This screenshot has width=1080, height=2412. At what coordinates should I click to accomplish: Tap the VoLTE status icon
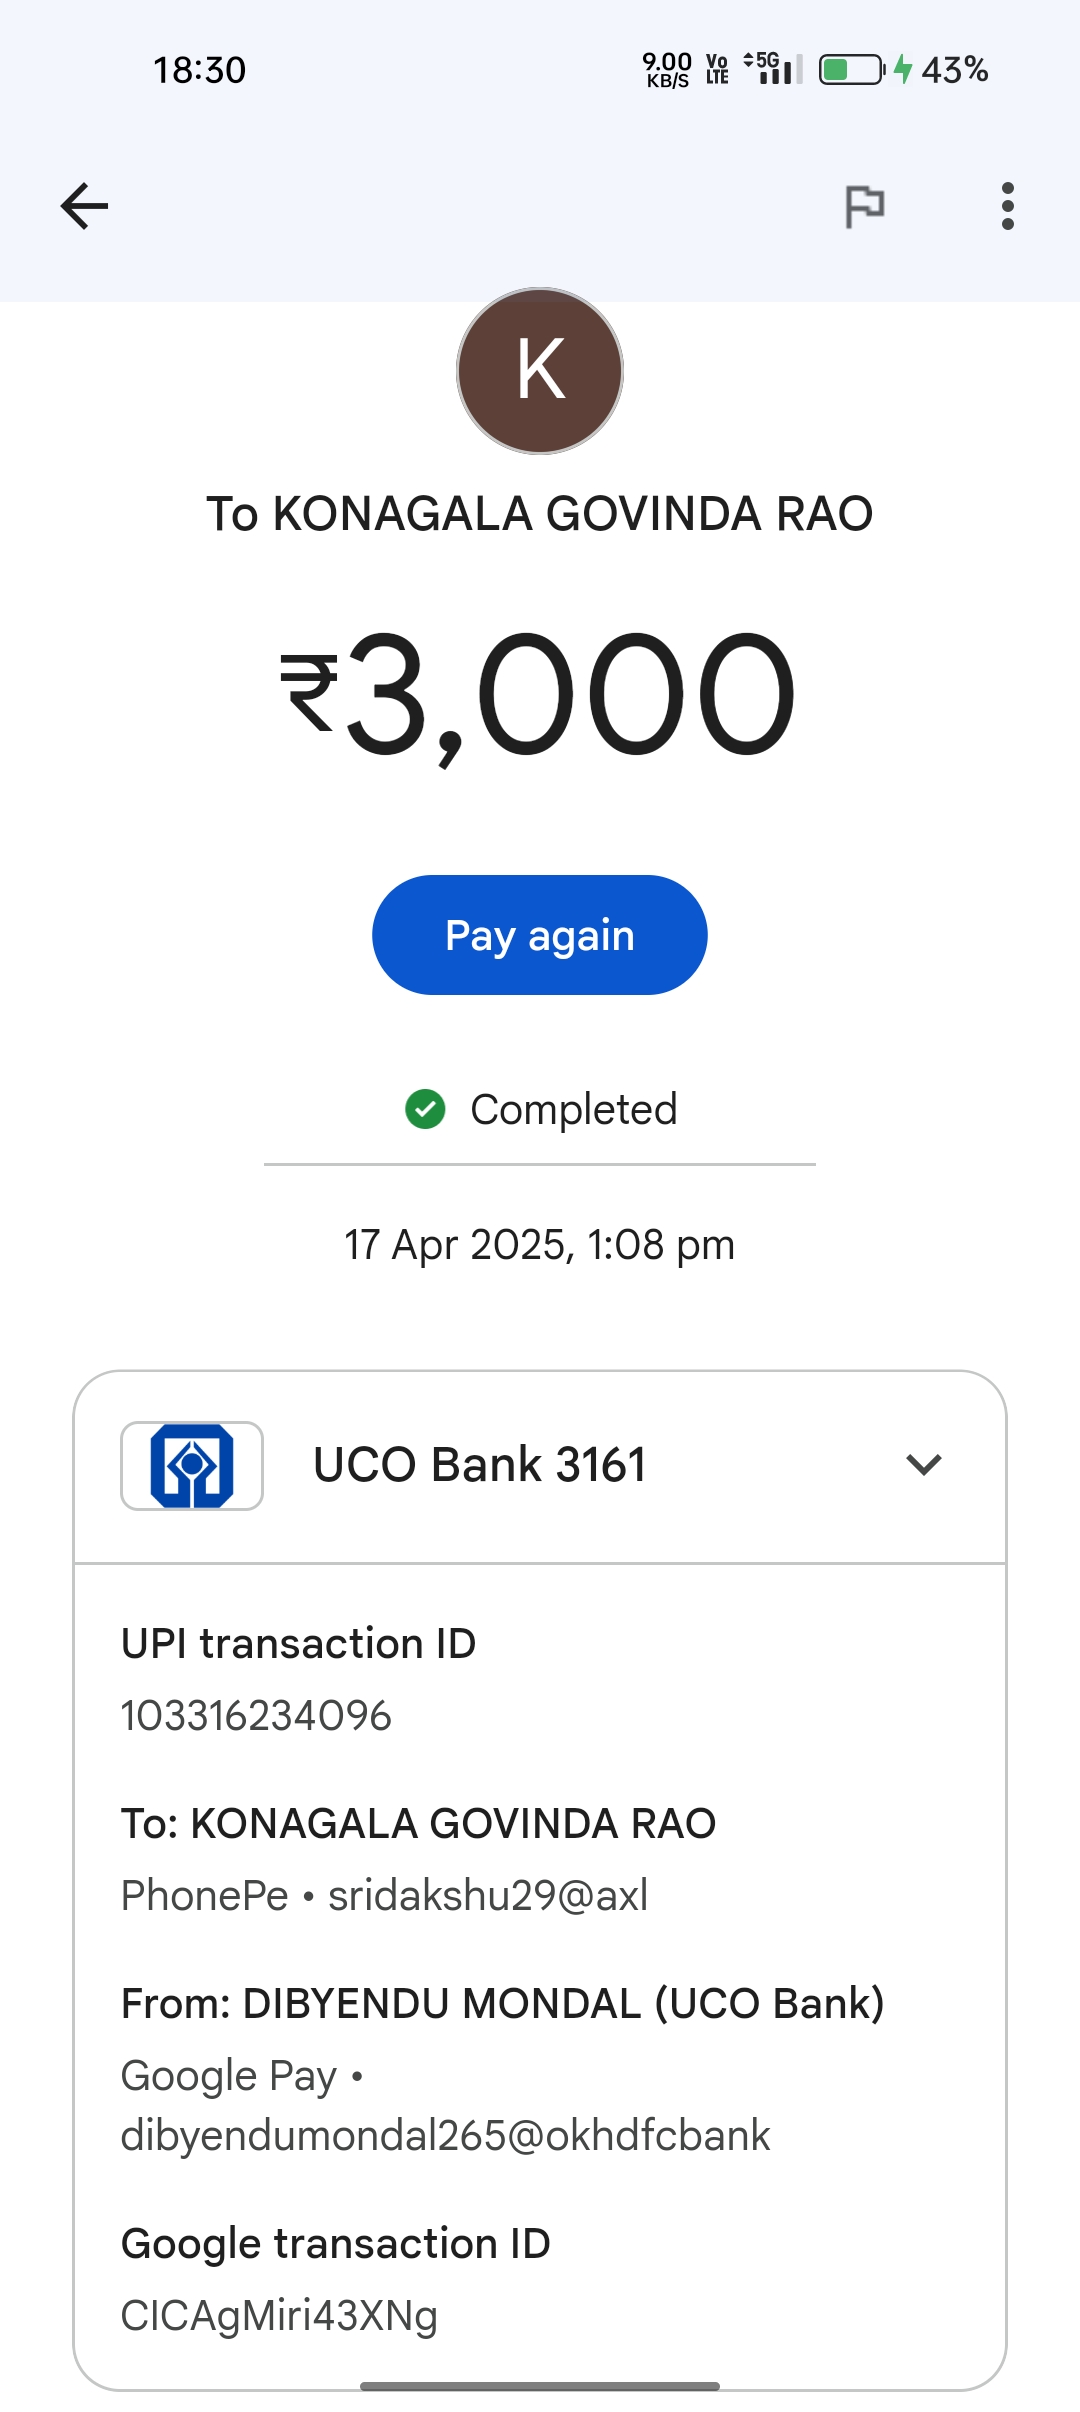[x=717, y=69]
